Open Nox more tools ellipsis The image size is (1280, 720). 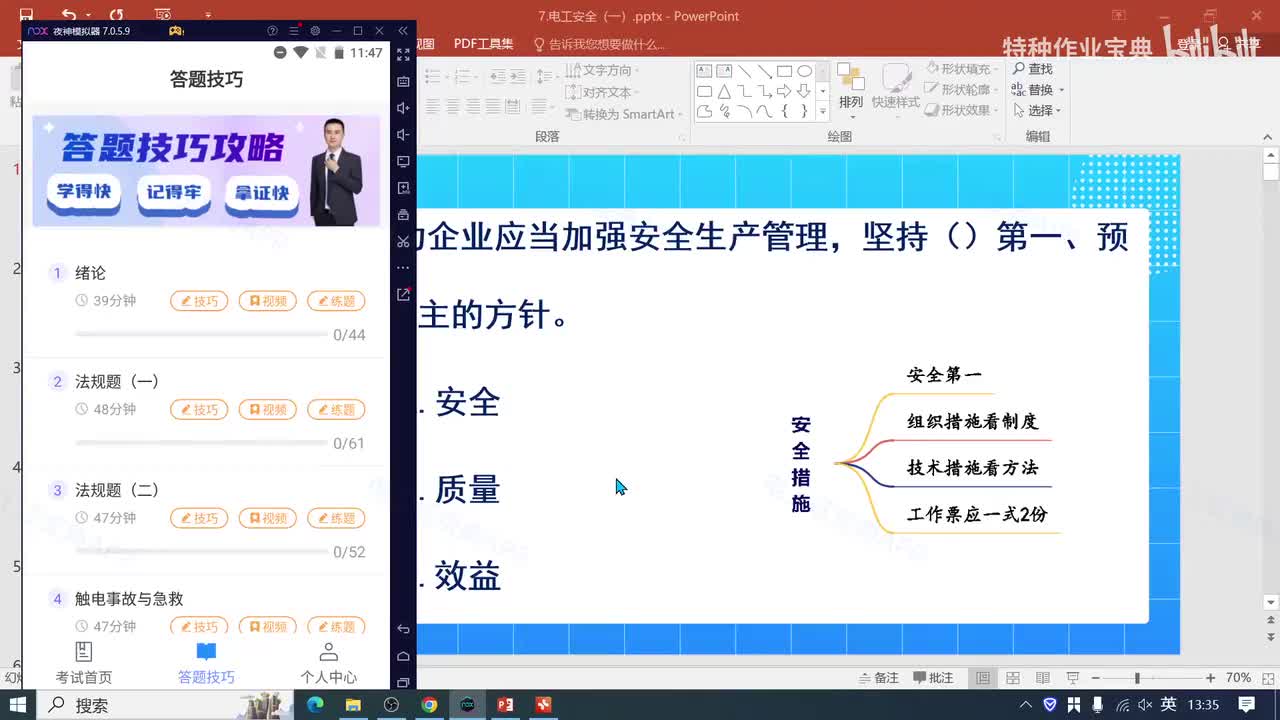click(x=403, y=268)
